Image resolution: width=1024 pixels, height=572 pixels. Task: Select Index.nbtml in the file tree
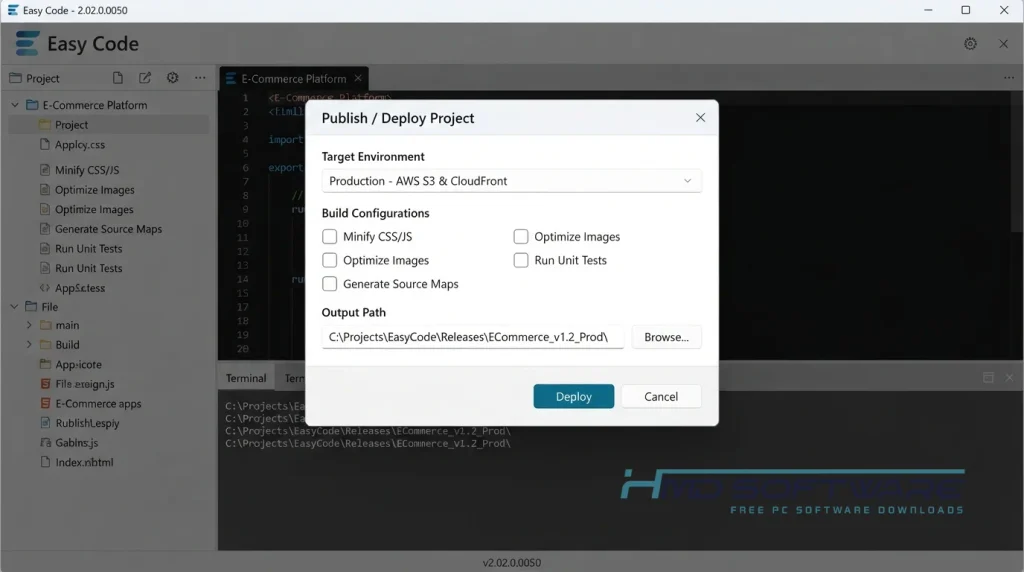pos(84,462)
